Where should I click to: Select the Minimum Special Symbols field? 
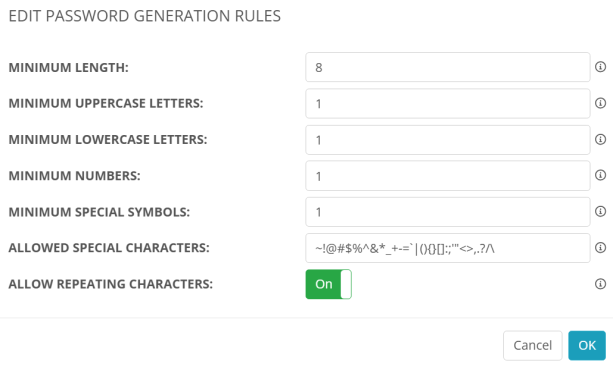click(448, 212)
